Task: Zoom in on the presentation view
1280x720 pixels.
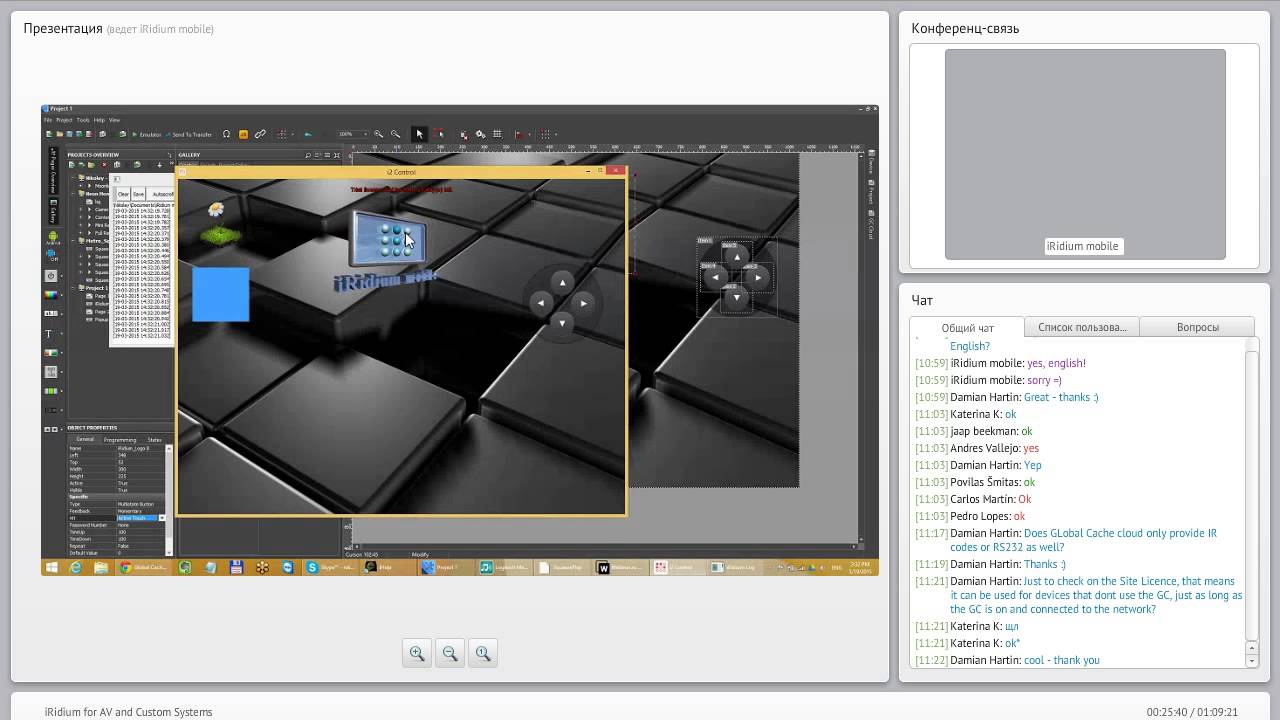Action: [417, 653]
